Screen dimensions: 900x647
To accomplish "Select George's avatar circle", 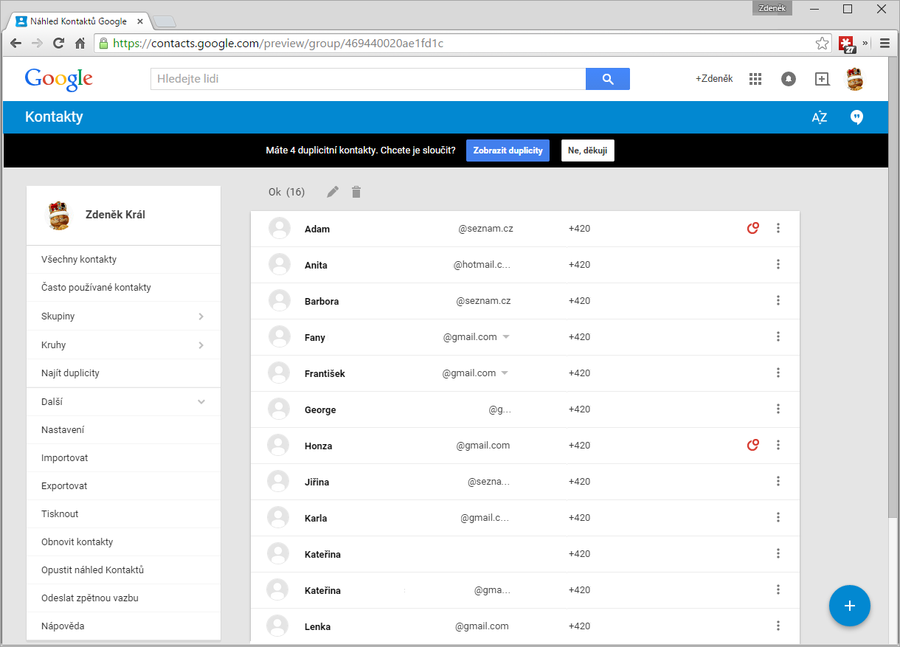I will pos(280,409).
